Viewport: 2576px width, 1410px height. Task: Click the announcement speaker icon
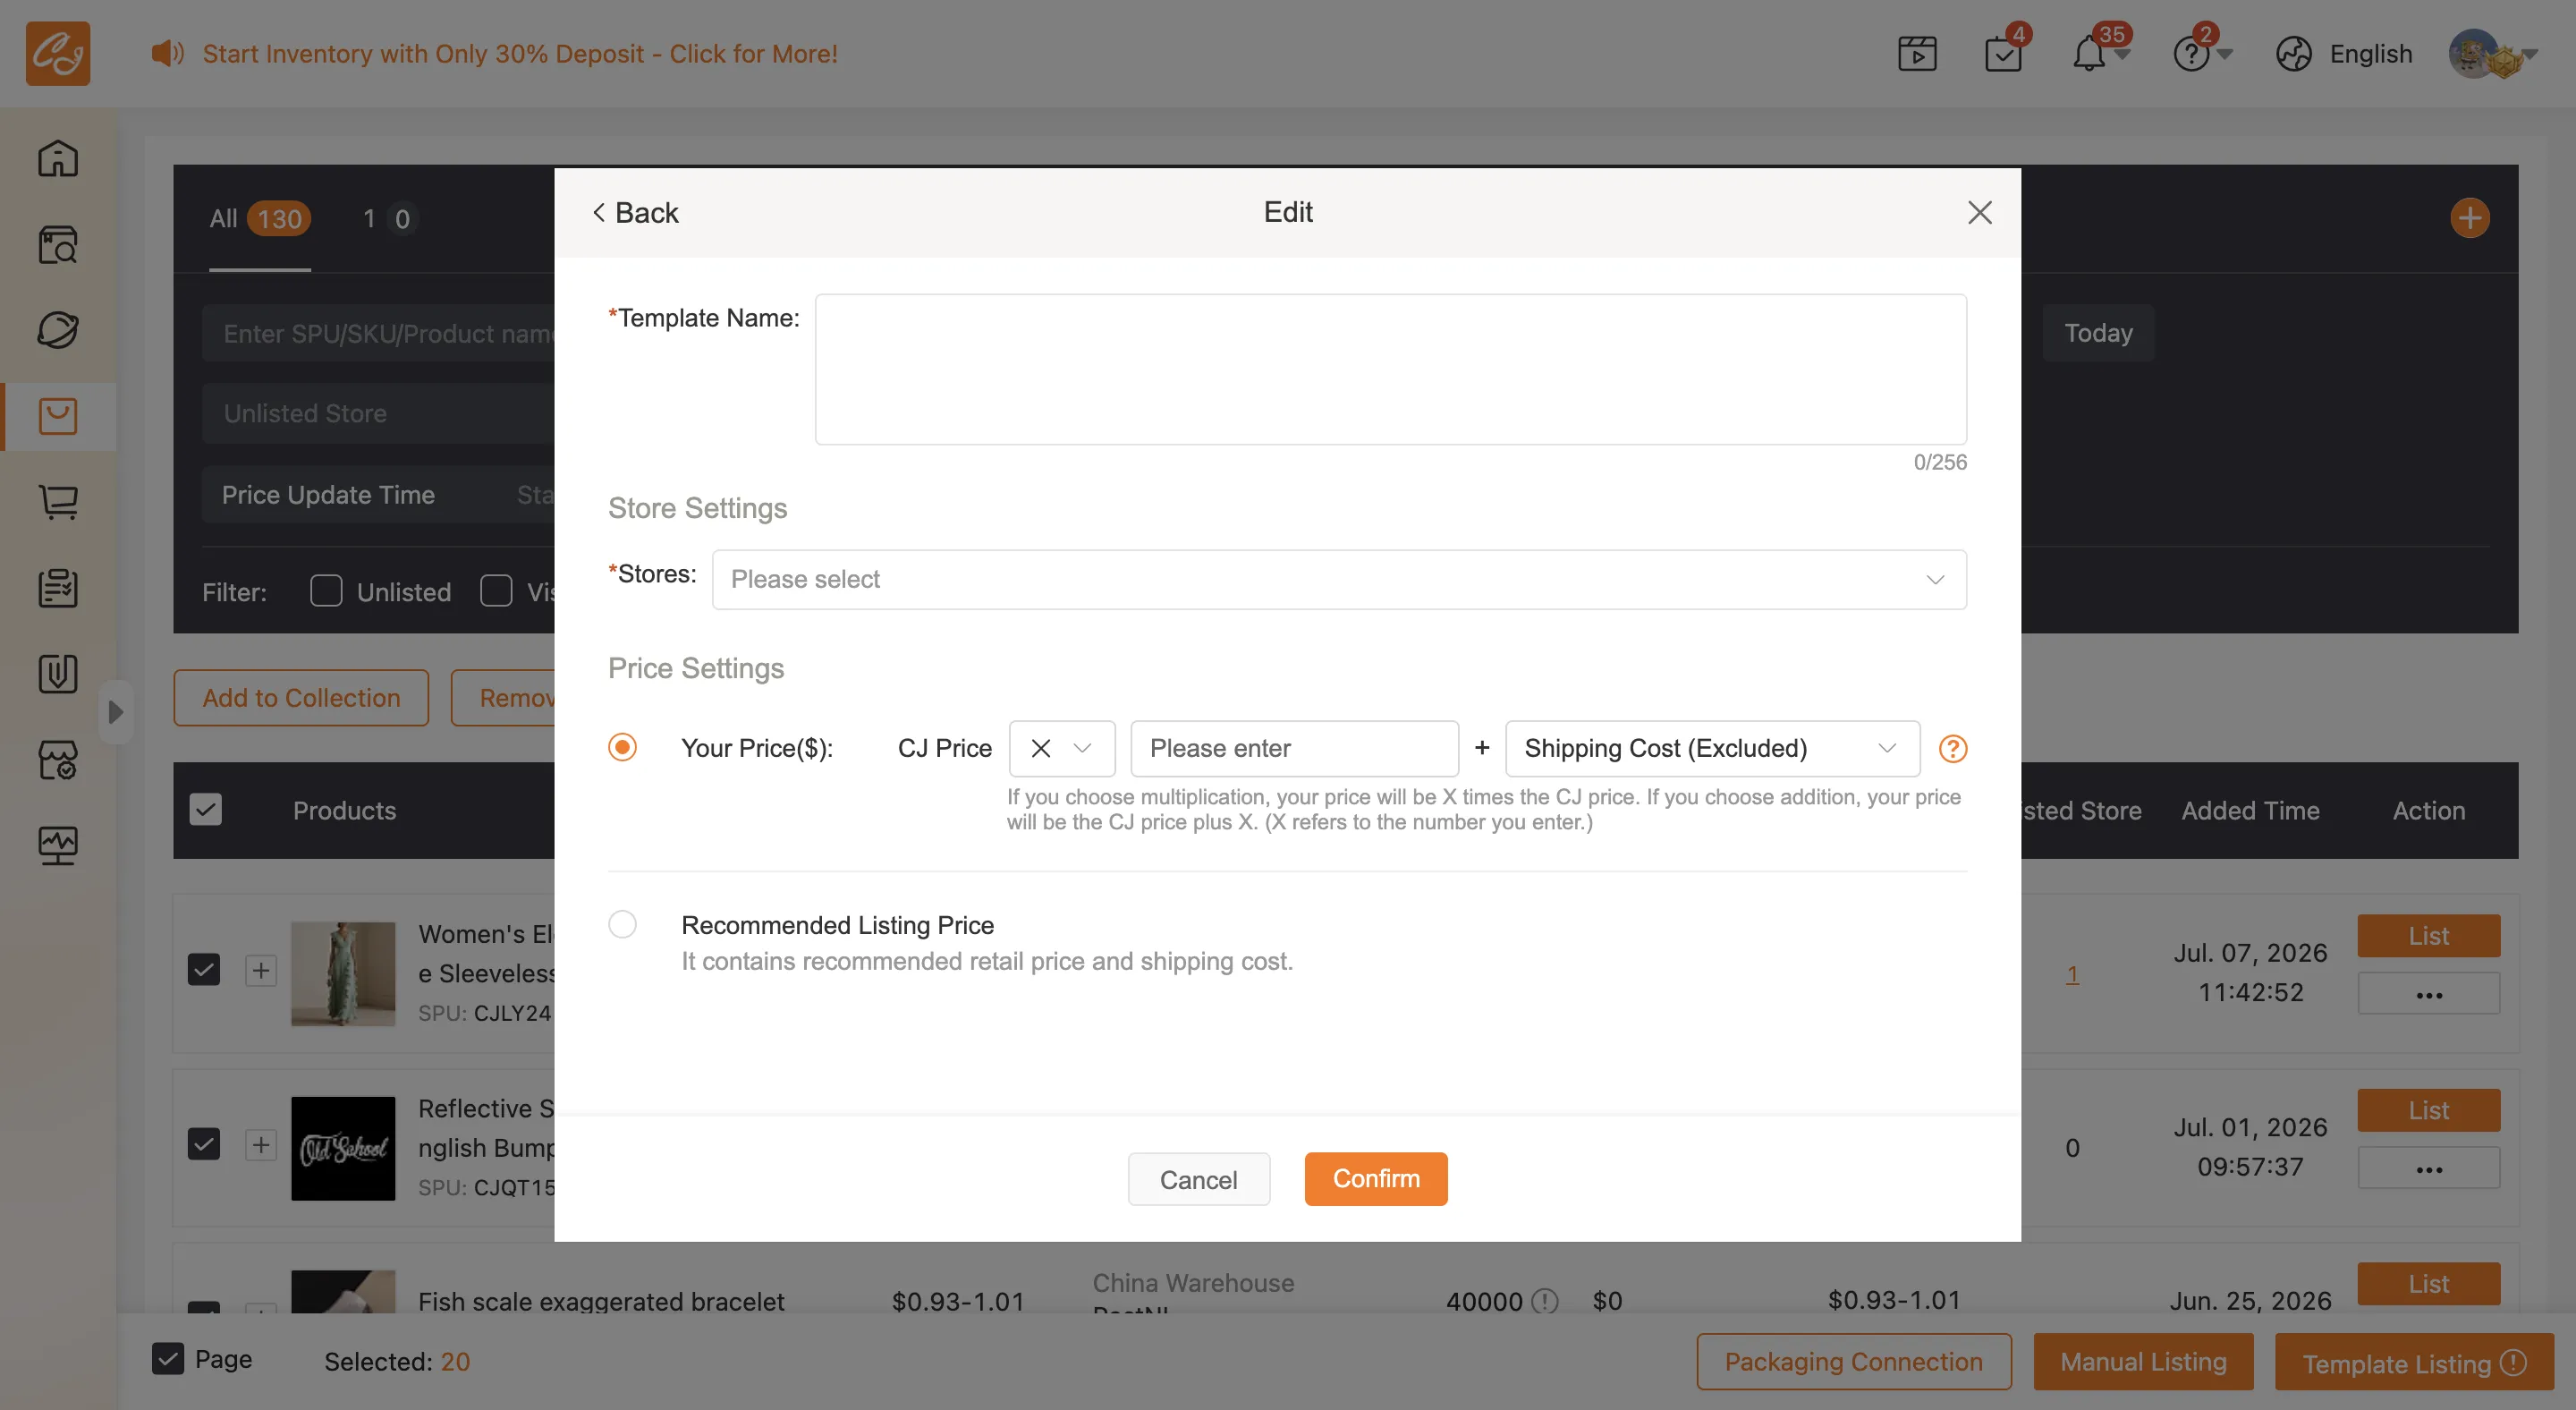click(x=167, y=53)
